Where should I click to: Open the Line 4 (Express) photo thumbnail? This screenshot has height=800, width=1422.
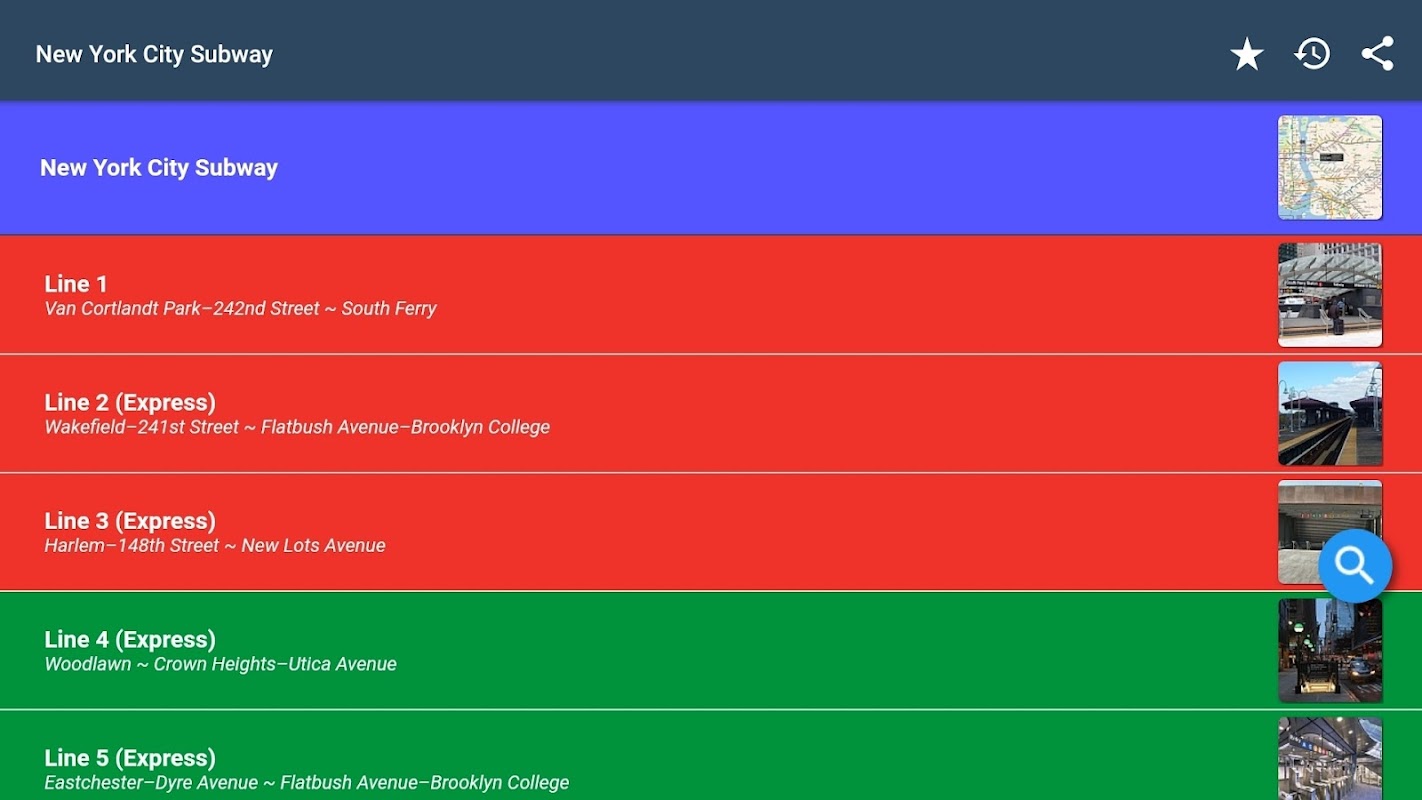tap(1330, 650)
